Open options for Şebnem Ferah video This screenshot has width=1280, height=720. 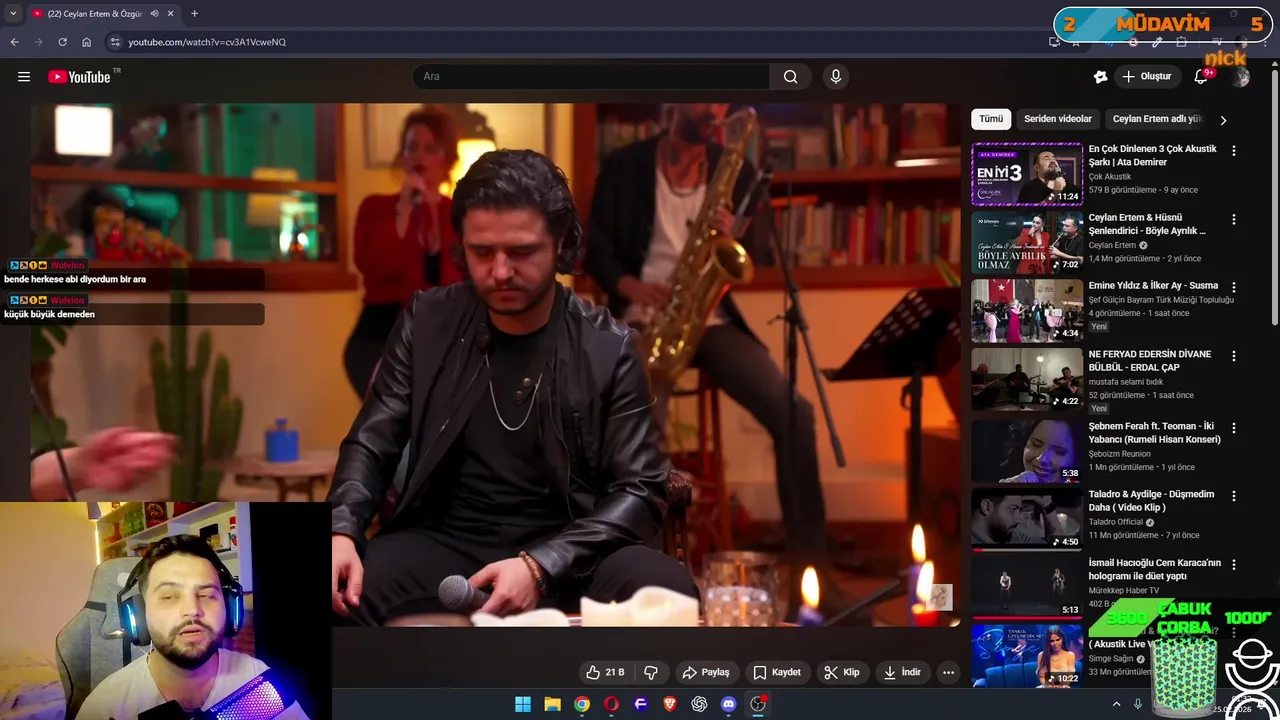[x=1233, y=427]
